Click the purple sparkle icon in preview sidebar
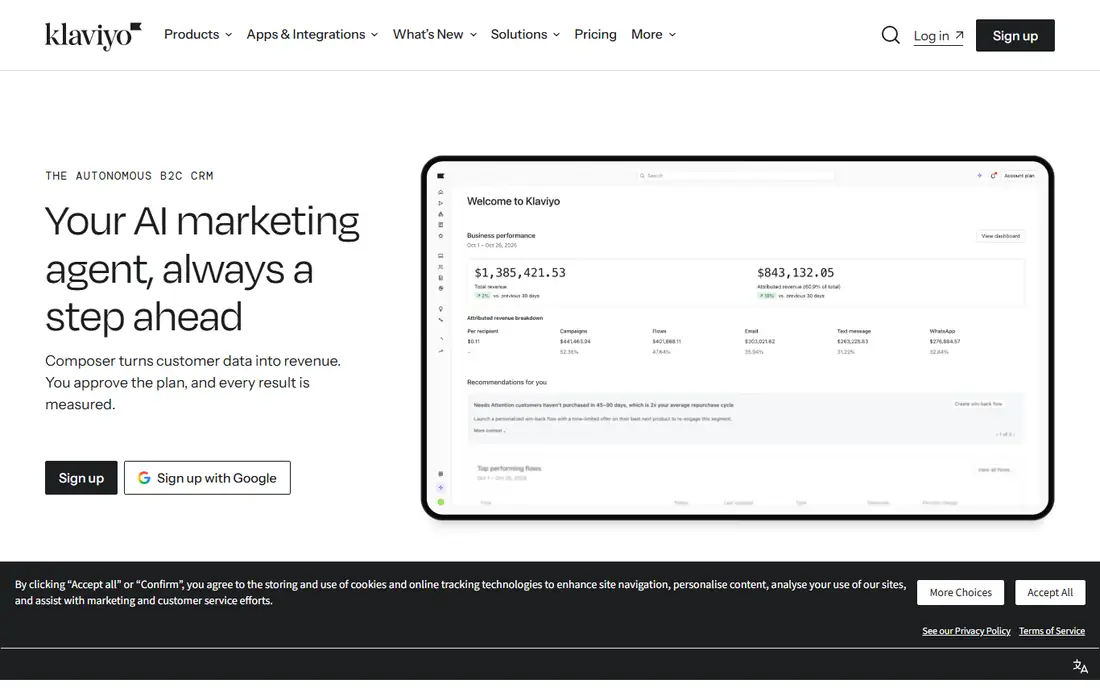 pos(441,487)
